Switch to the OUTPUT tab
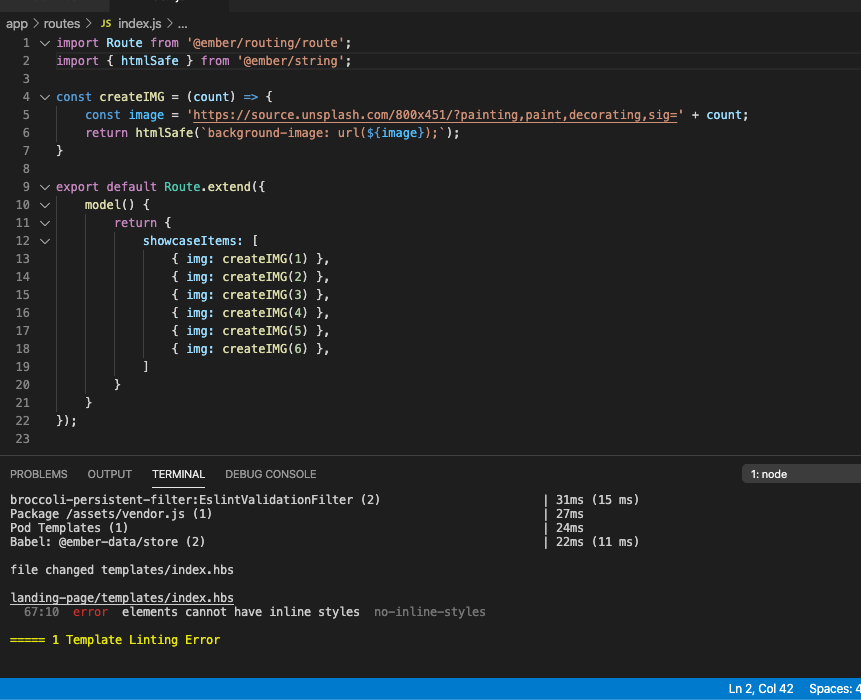861x700 pixels. 109,474
